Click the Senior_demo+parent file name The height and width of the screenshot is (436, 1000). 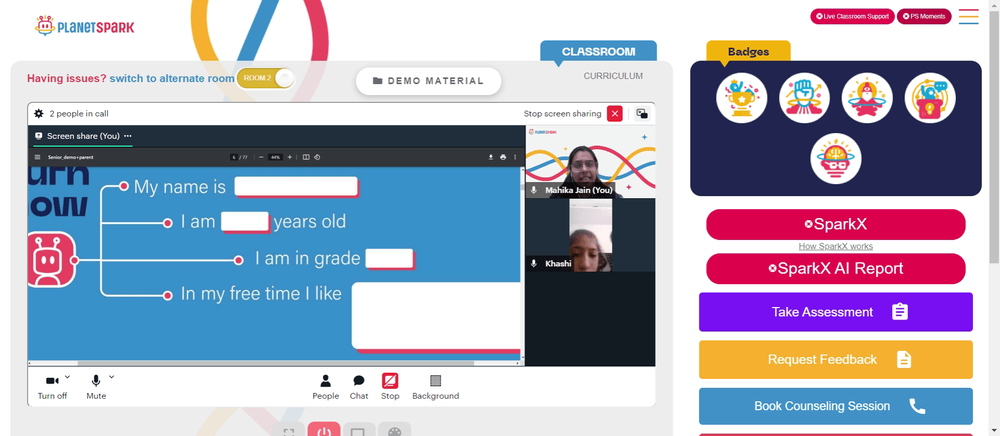71,157
